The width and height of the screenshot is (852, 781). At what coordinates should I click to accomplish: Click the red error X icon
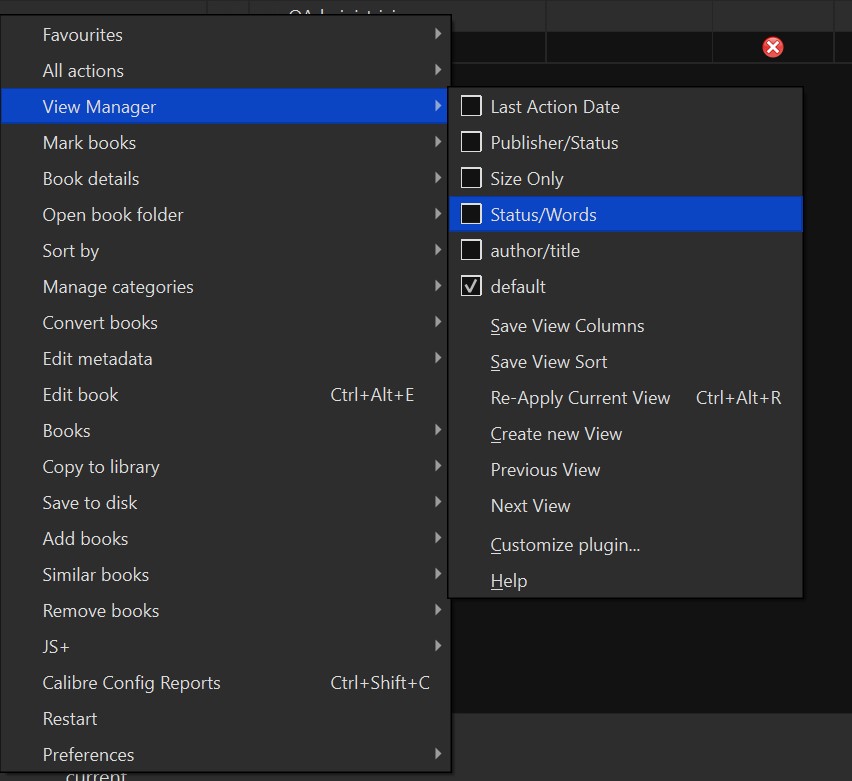coord(773,47)
